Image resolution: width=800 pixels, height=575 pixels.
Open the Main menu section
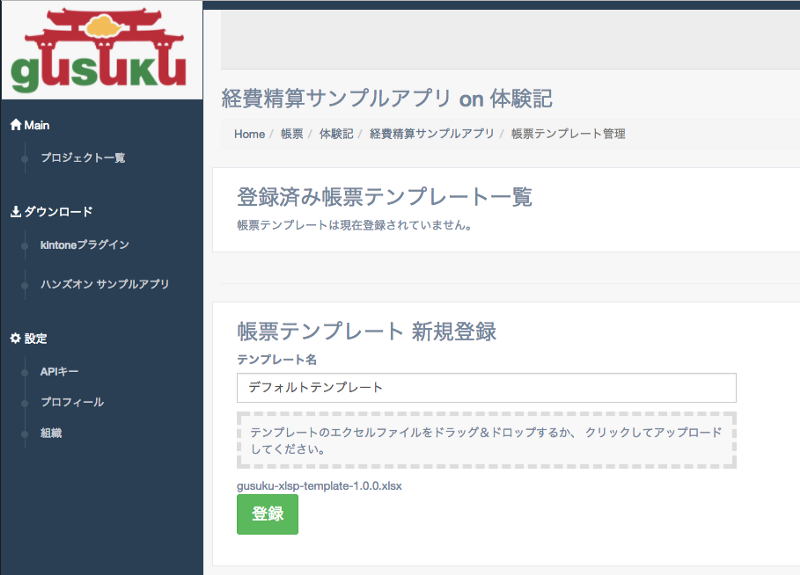click(37, 125)
